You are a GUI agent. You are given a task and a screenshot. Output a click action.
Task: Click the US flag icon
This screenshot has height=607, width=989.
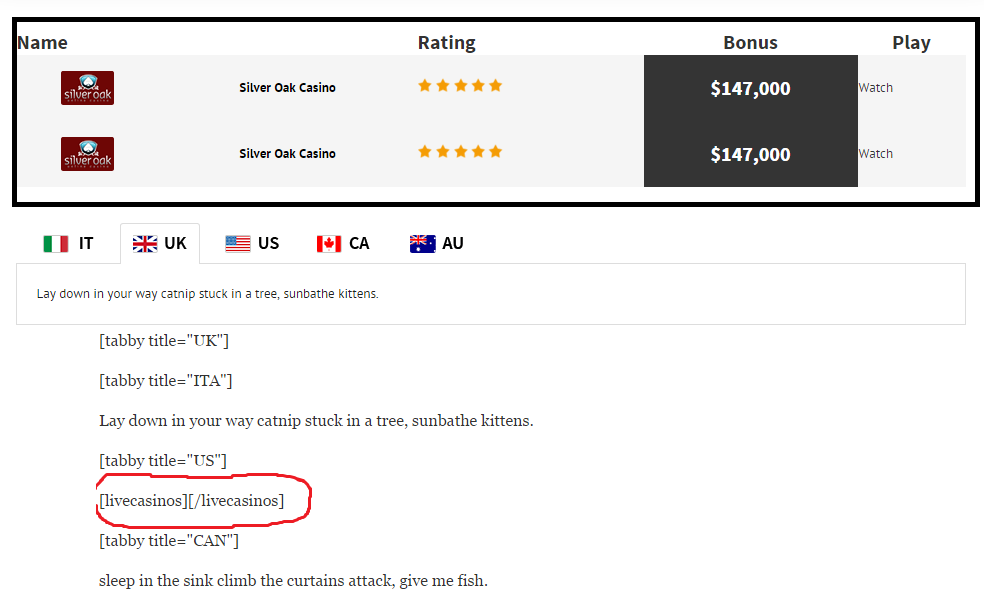[x=238, y=244]
